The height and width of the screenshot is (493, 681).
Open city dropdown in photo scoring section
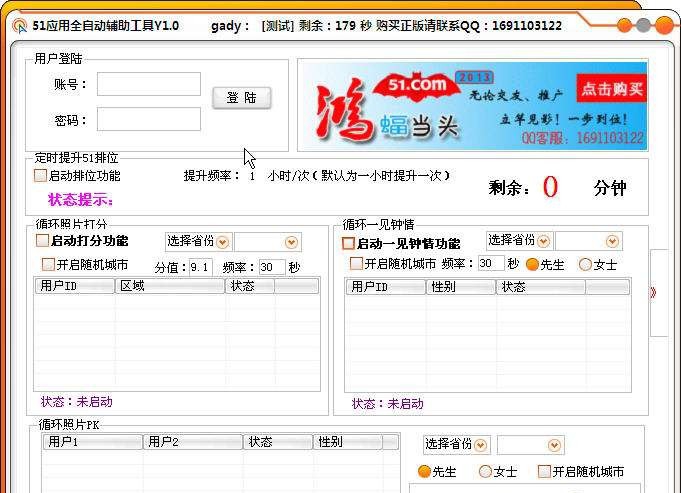[268, 242]
